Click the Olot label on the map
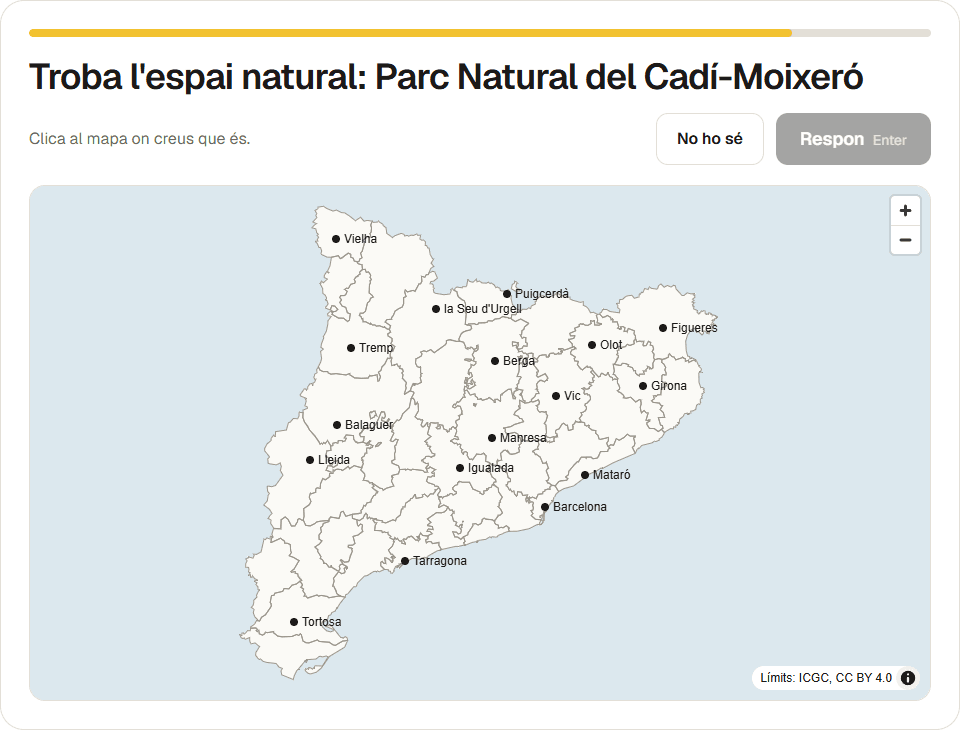 click(611, 345)
